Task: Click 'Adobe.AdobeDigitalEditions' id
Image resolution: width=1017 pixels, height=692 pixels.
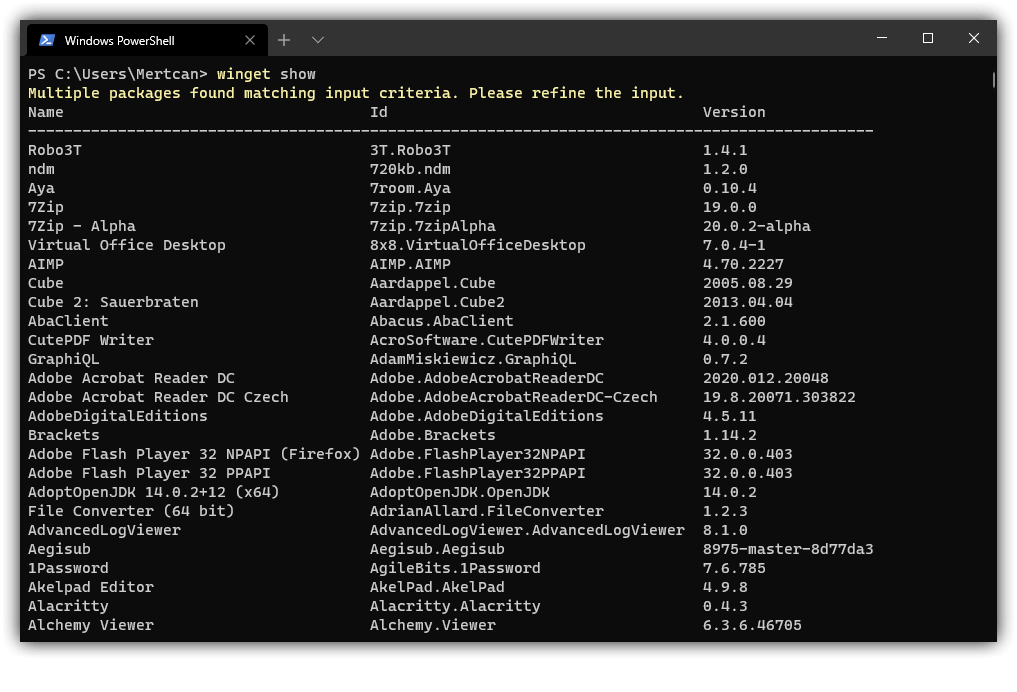Action: point(486,416)
